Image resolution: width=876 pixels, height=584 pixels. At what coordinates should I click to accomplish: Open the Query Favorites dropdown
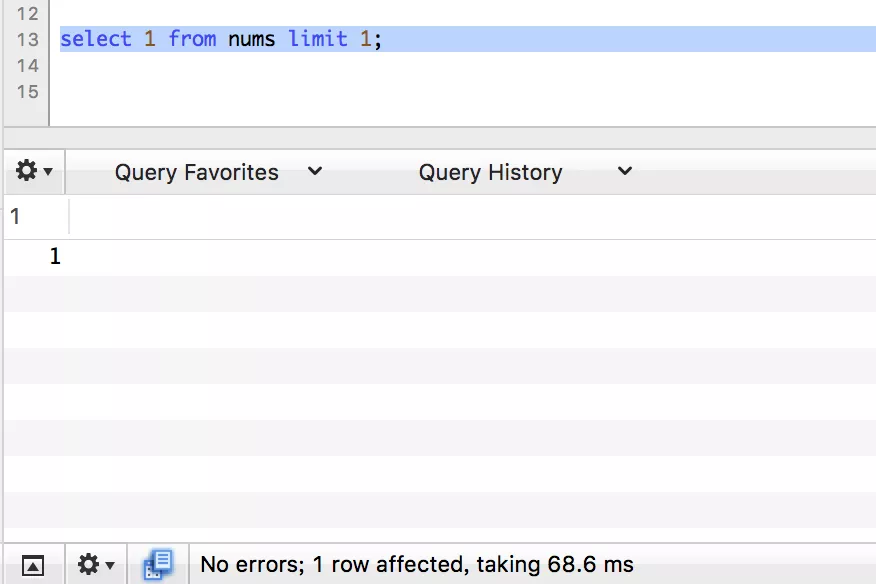tap(218, 172)
